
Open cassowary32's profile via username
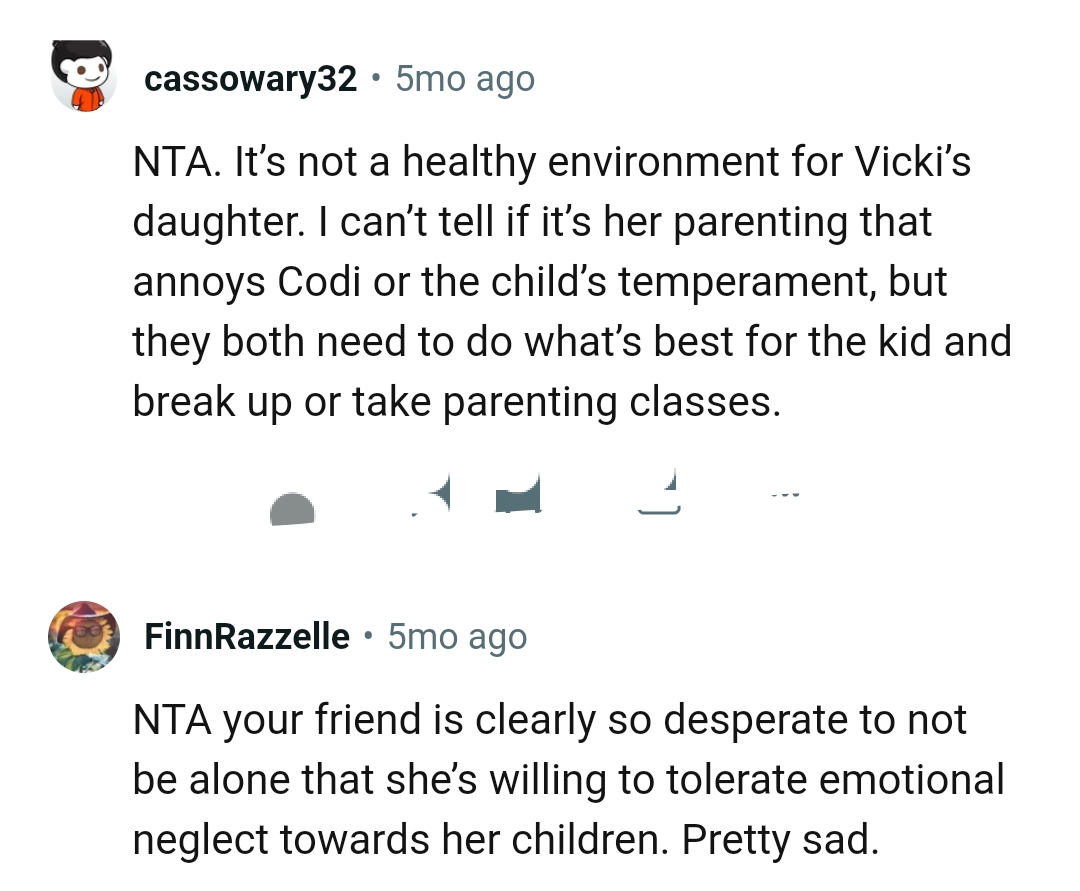click(251, 78)
